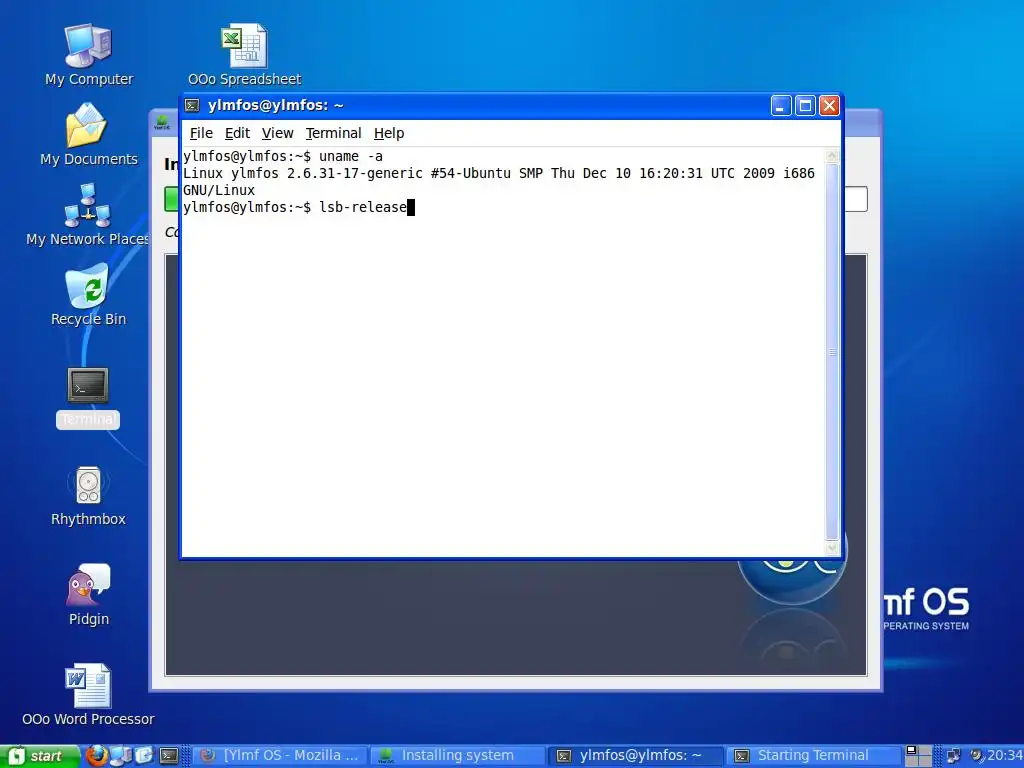Image resolution: width=1024 pixels, height=768 pixels.
Task: Open the Help menu in terminal
Action: [x=389, y=133]
